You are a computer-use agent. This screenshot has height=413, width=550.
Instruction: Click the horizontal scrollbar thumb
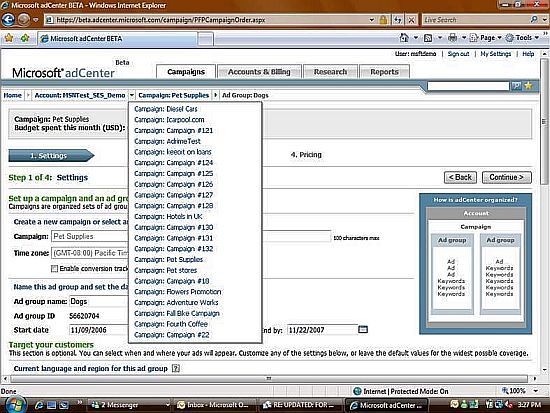(269, 379)
